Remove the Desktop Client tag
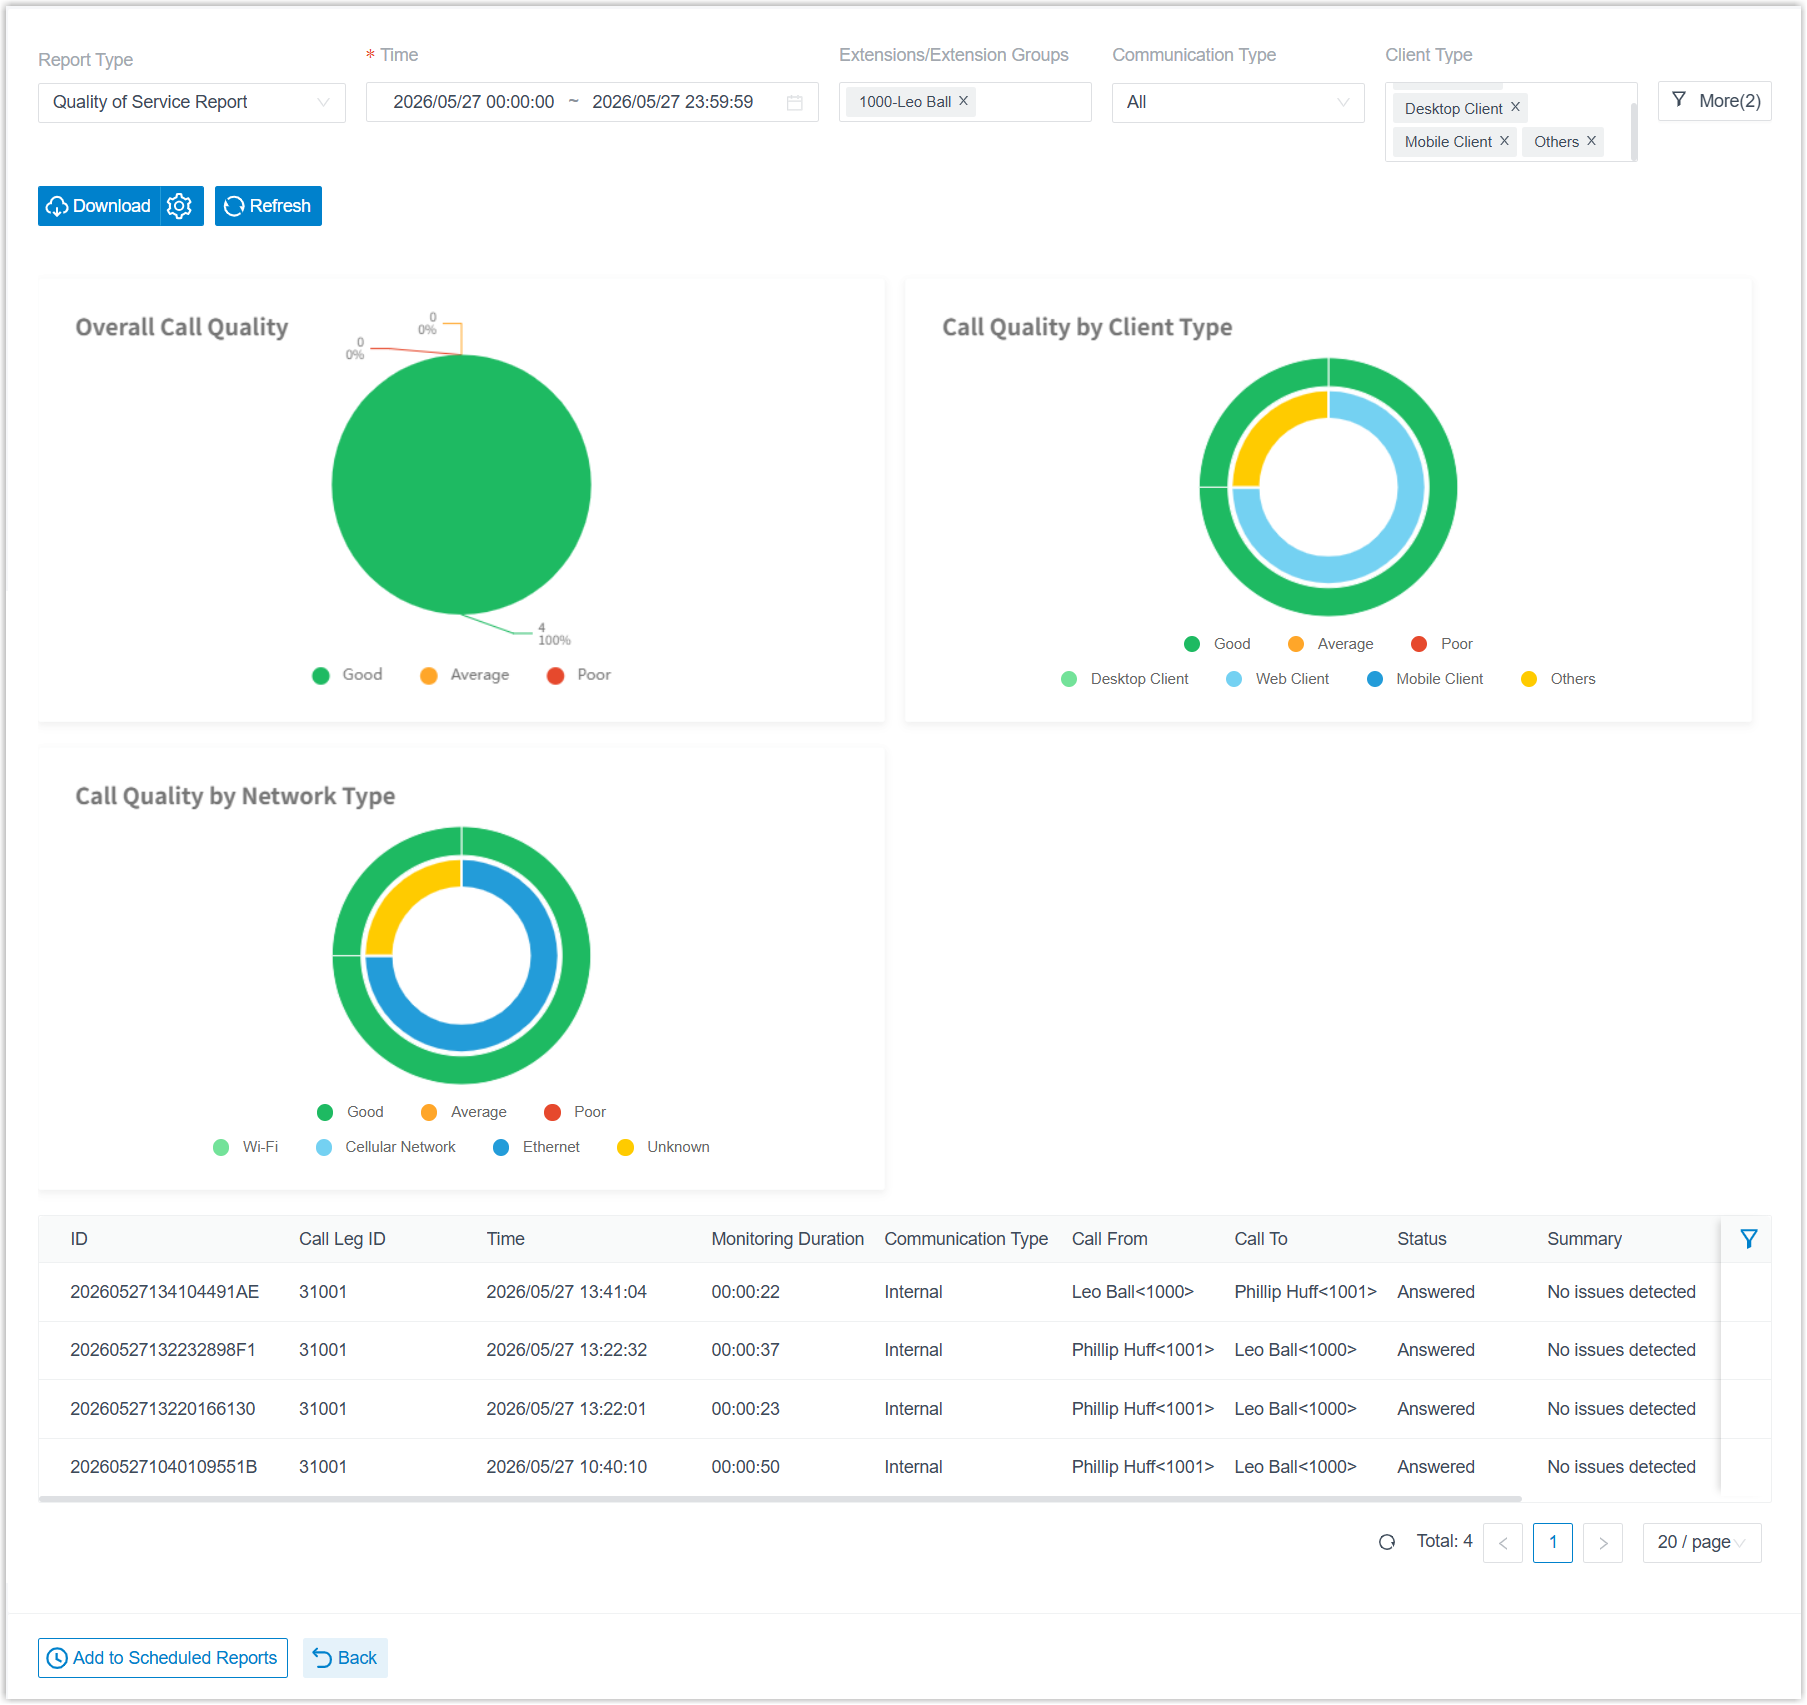The image size is (1807, 1705). (1515, 107)
